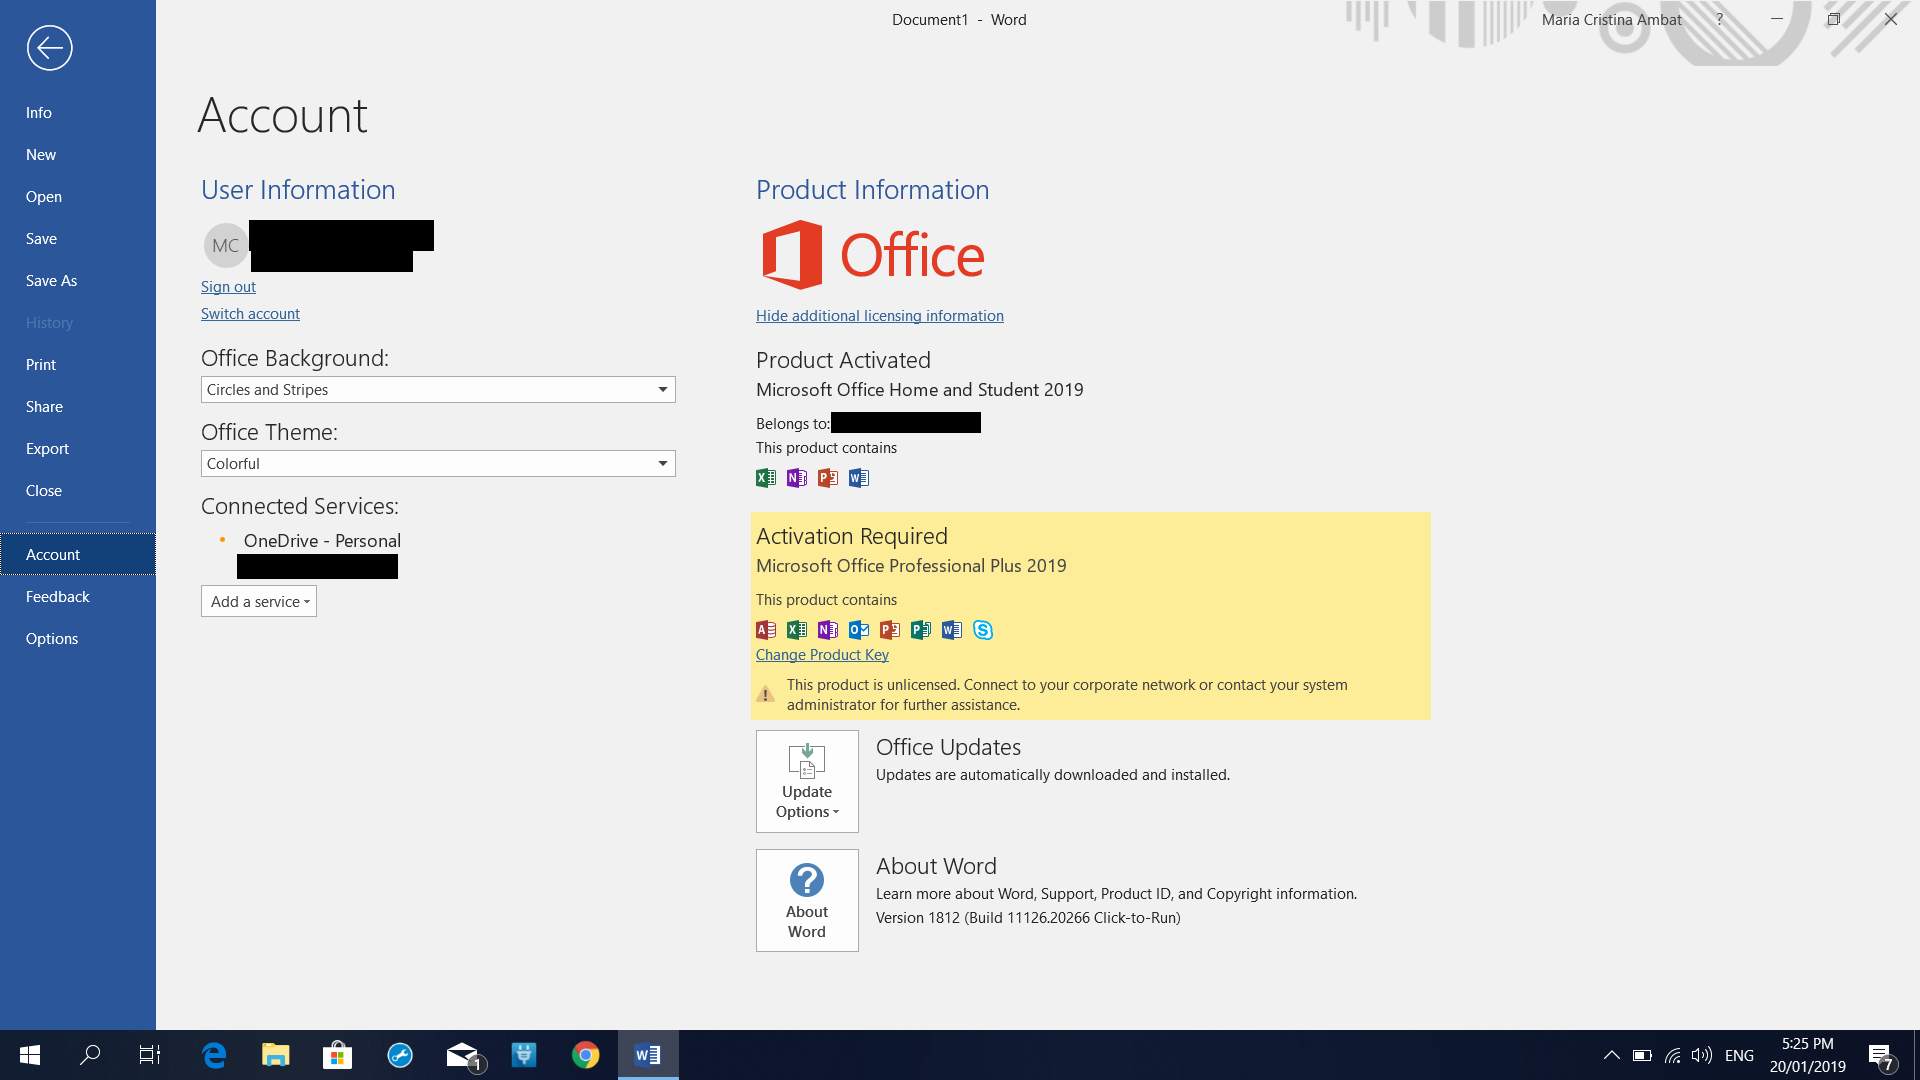Click the Skype icon in Professional Plus
The image size is (1920, 1080).
983,630
